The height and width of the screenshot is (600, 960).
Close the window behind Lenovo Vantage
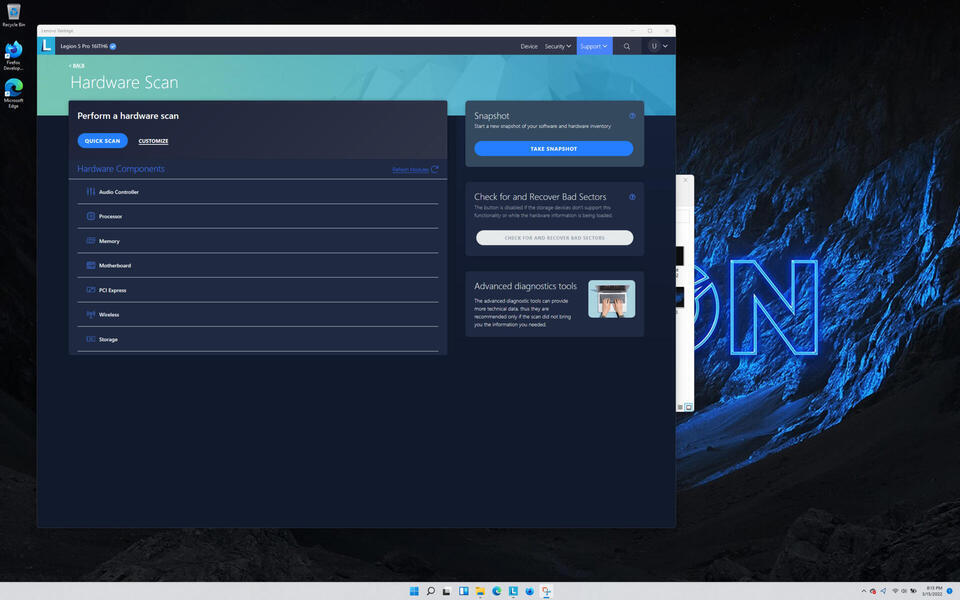(686, 180)
